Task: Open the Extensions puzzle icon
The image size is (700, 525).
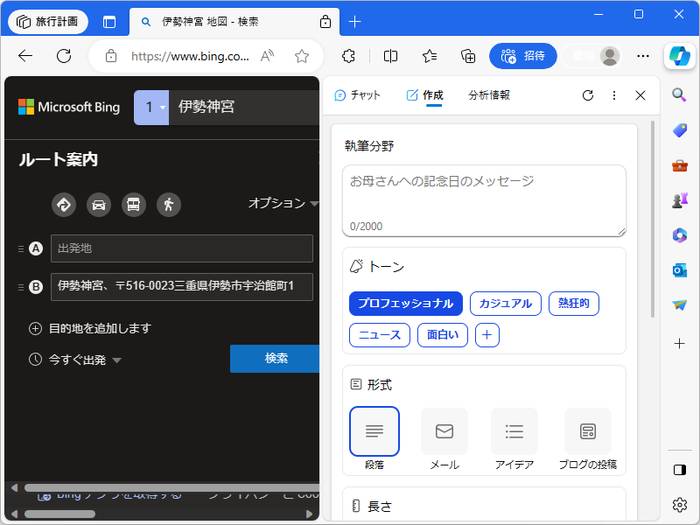Action: coord(348,56)
